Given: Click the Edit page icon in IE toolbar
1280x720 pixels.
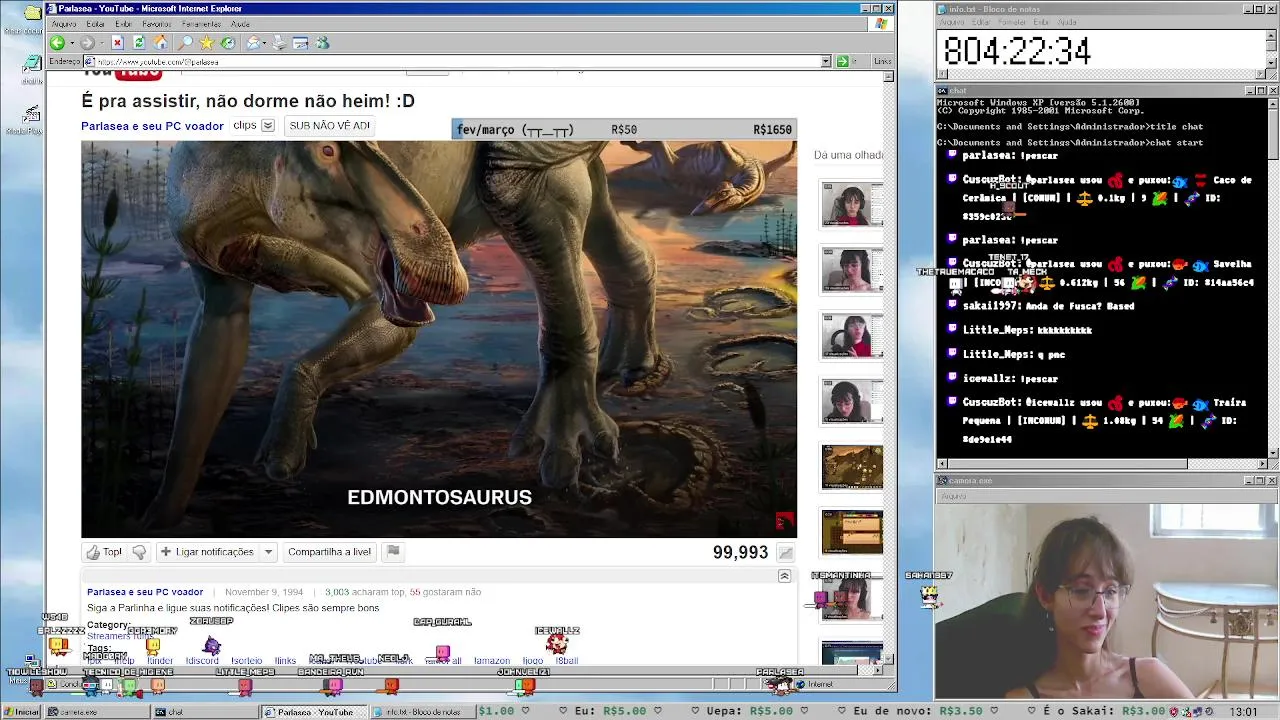Looking at the screenshot, I should (300, 43).
